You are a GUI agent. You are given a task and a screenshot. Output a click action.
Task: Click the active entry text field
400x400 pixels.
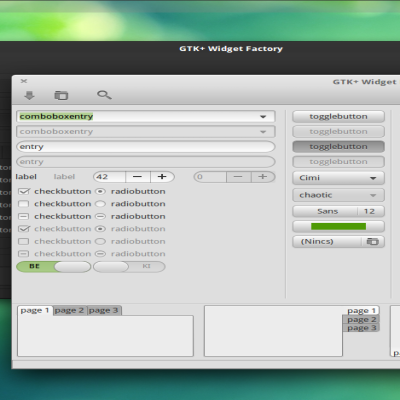click(146, 147)
